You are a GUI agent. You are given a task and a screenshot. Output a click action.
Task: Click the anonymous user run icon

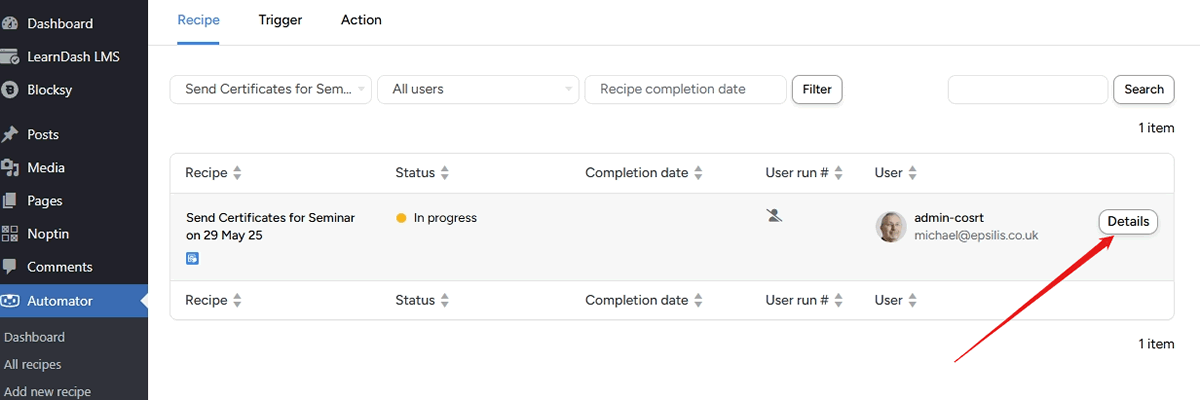(774, 215)
